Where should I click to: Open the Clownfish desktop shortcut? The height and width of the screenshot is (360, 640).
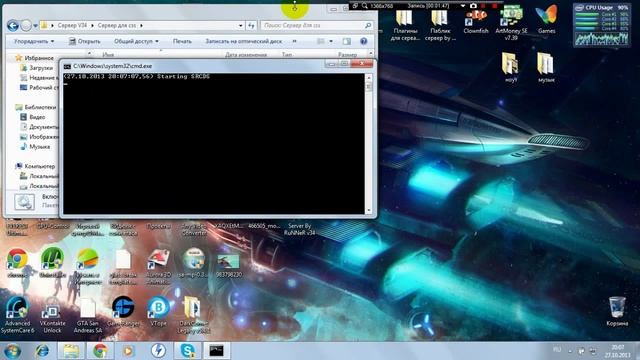point(476,20)
